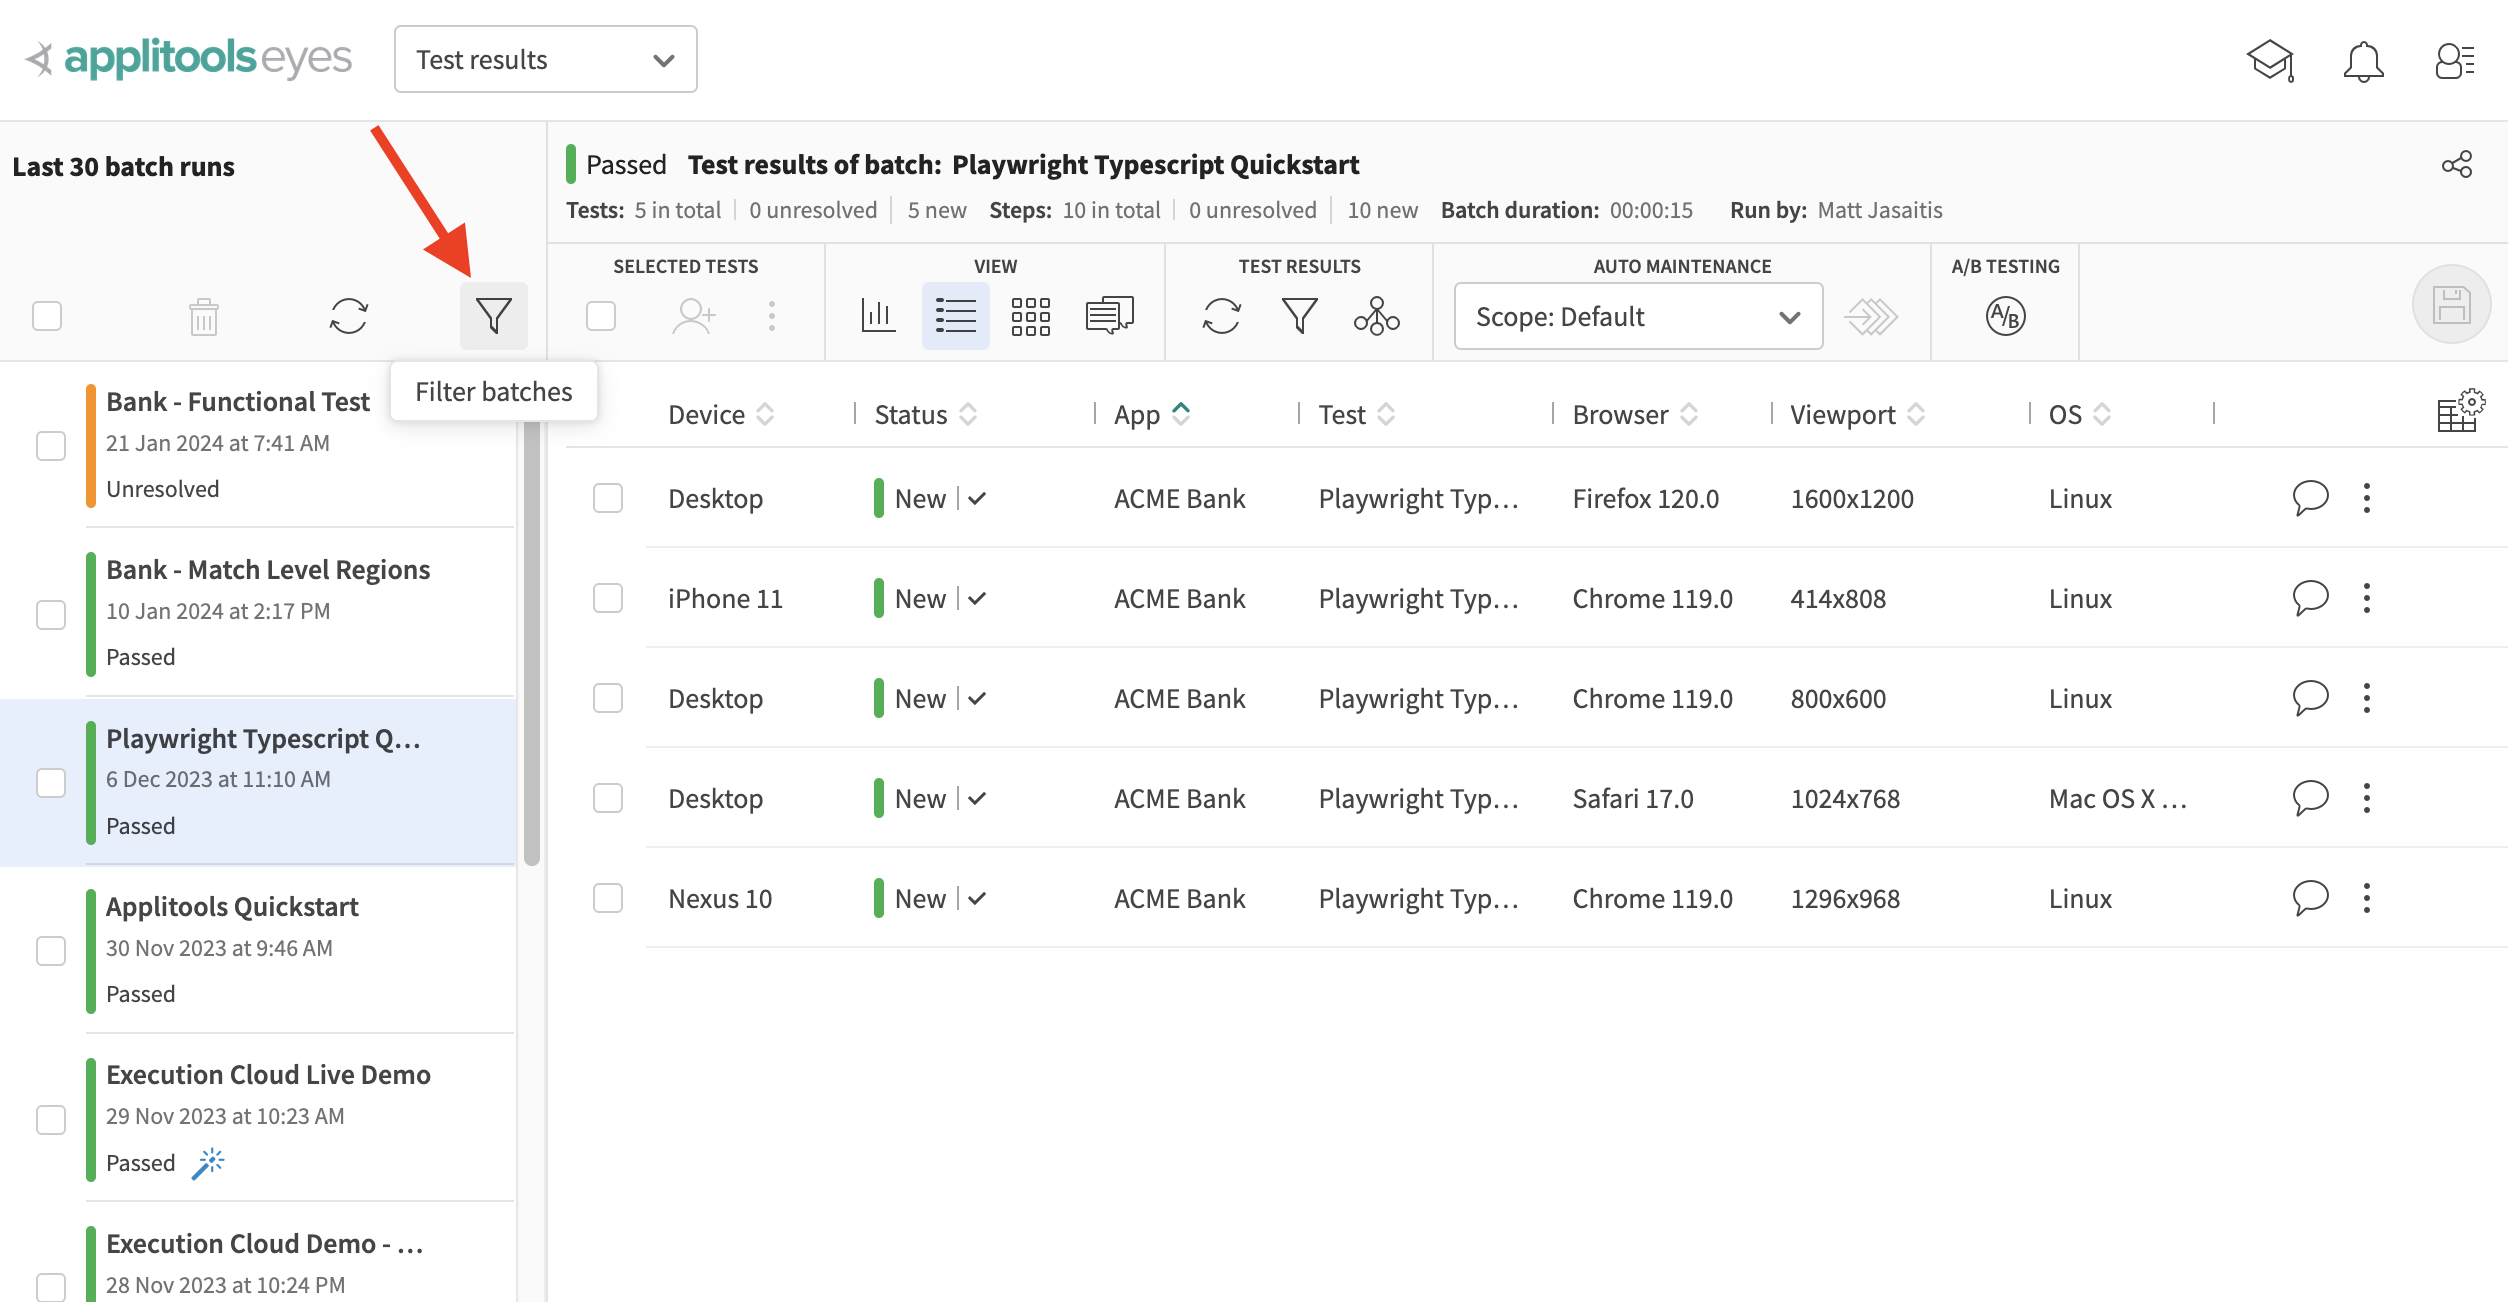
Task: Click the chart/analytics view icon
Action: [x=876, y=317]
